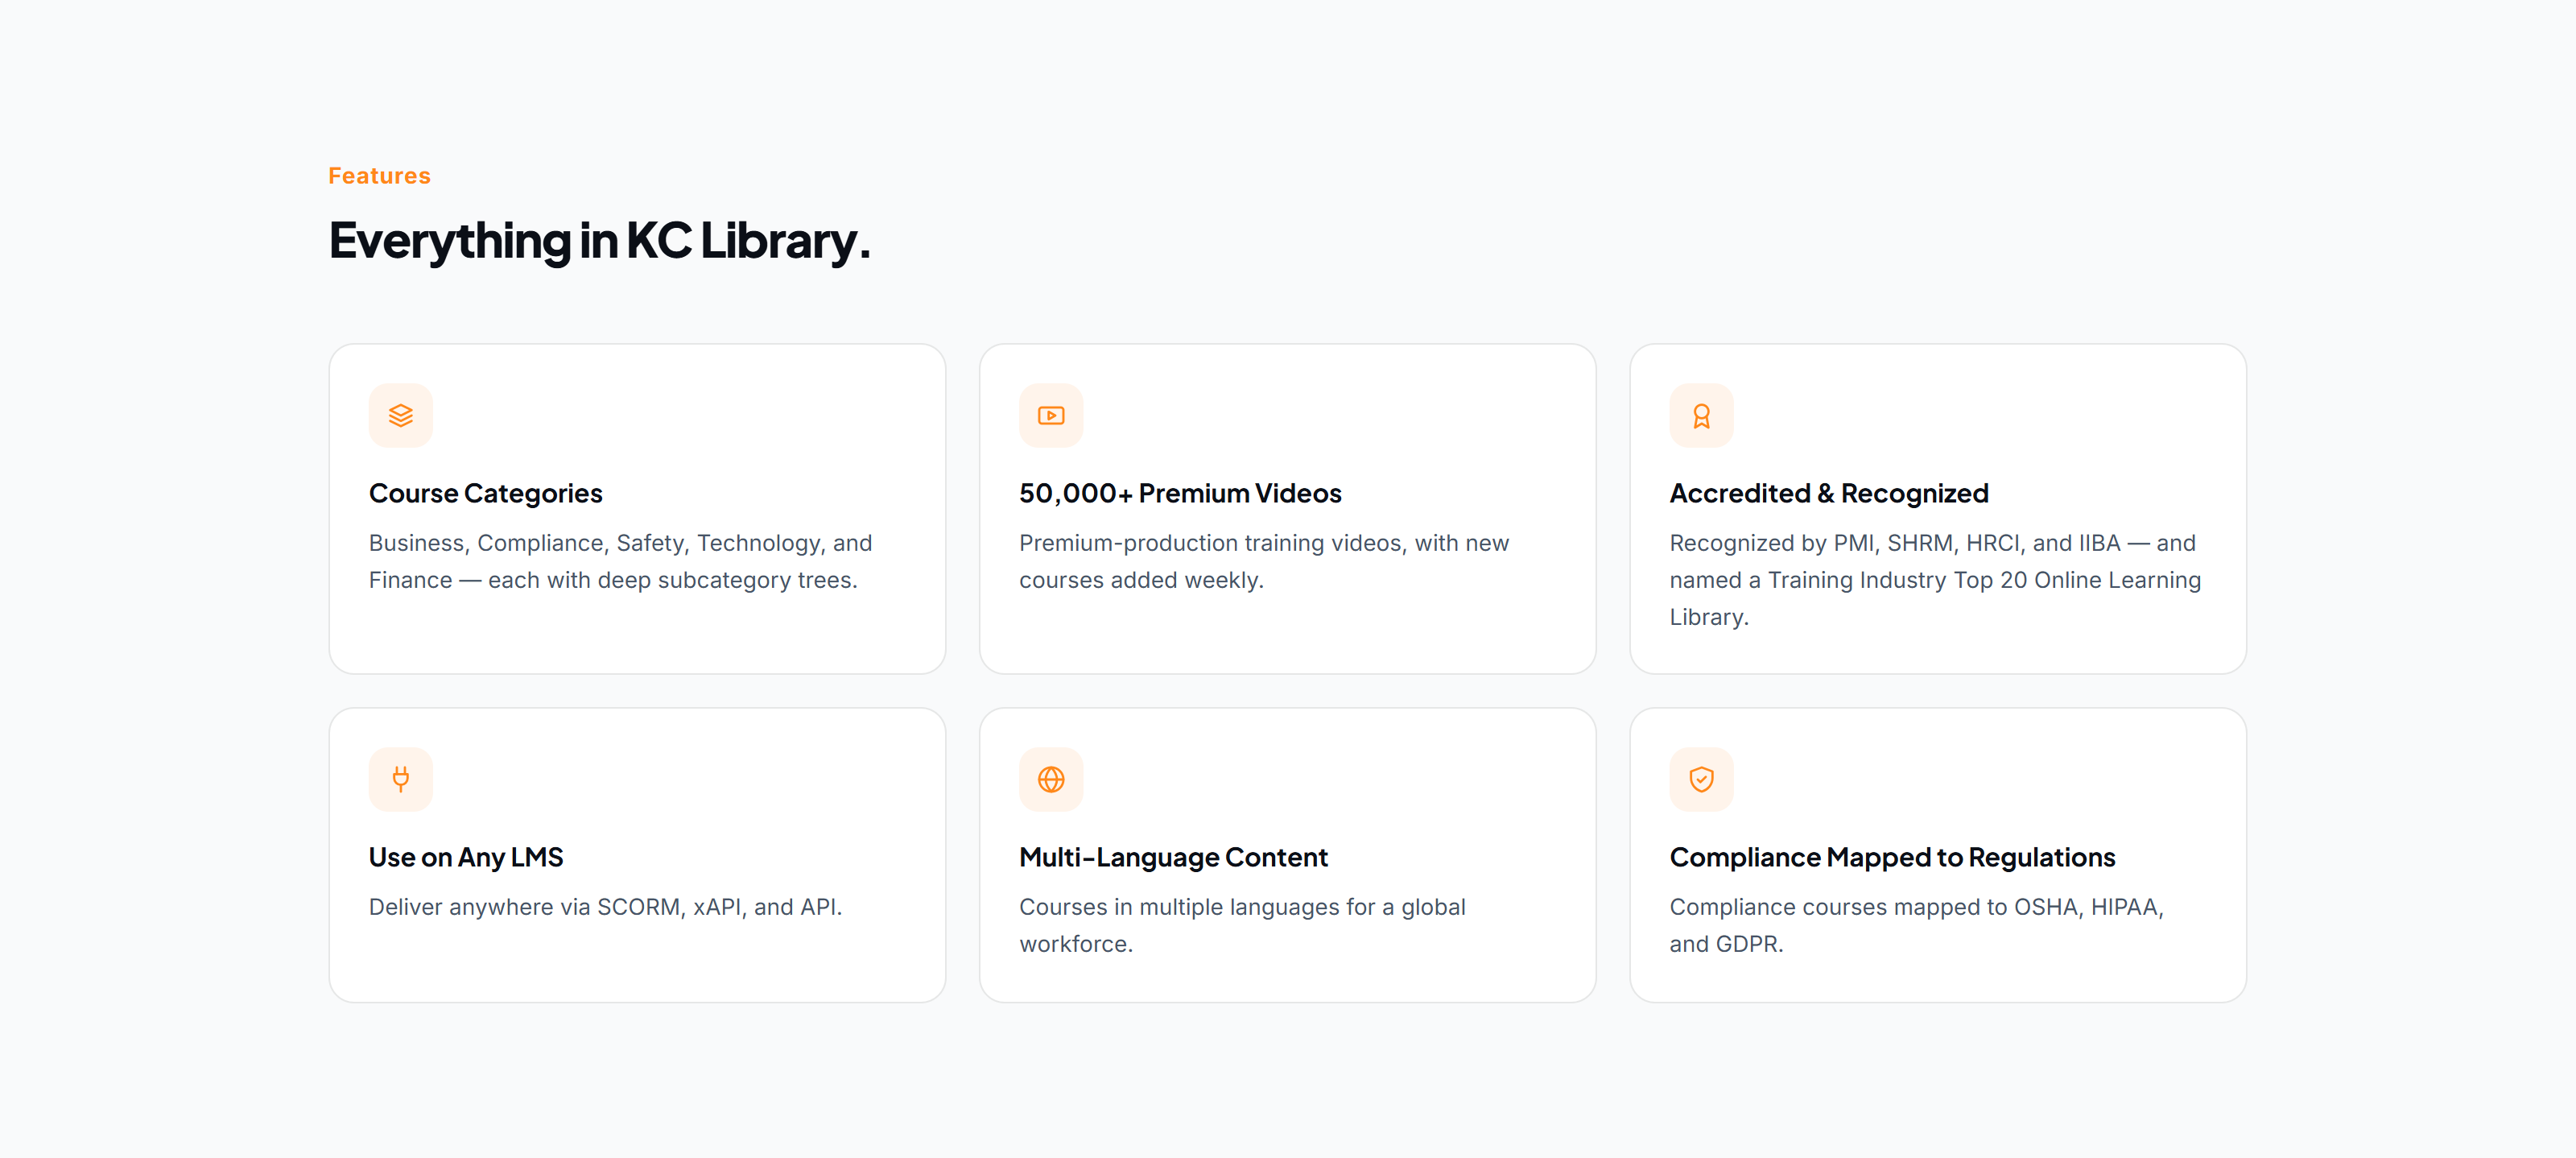Select the Use on Any LMS heading
The height and width of the screenshot is (1158, 2576).
(466, 857)
